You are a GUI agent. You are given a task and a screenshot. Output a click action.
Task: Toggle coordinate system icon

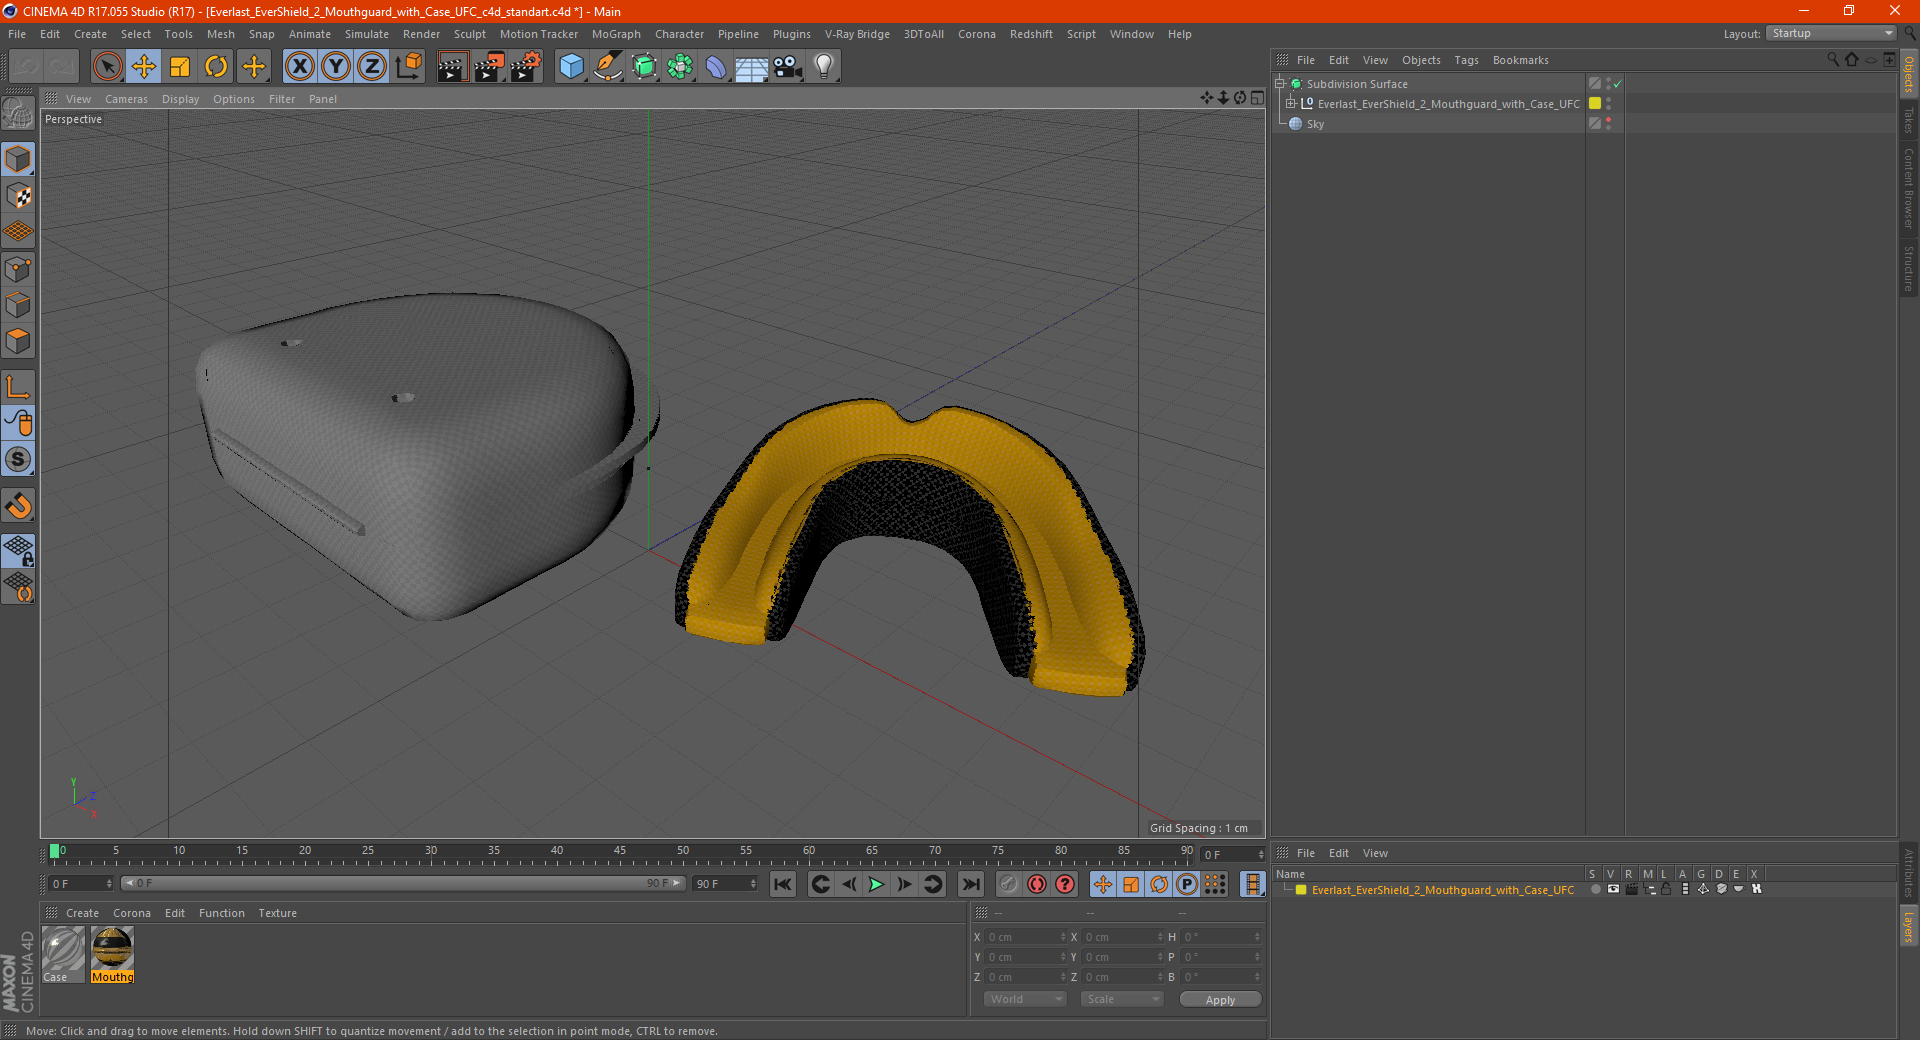coord(409,67)
